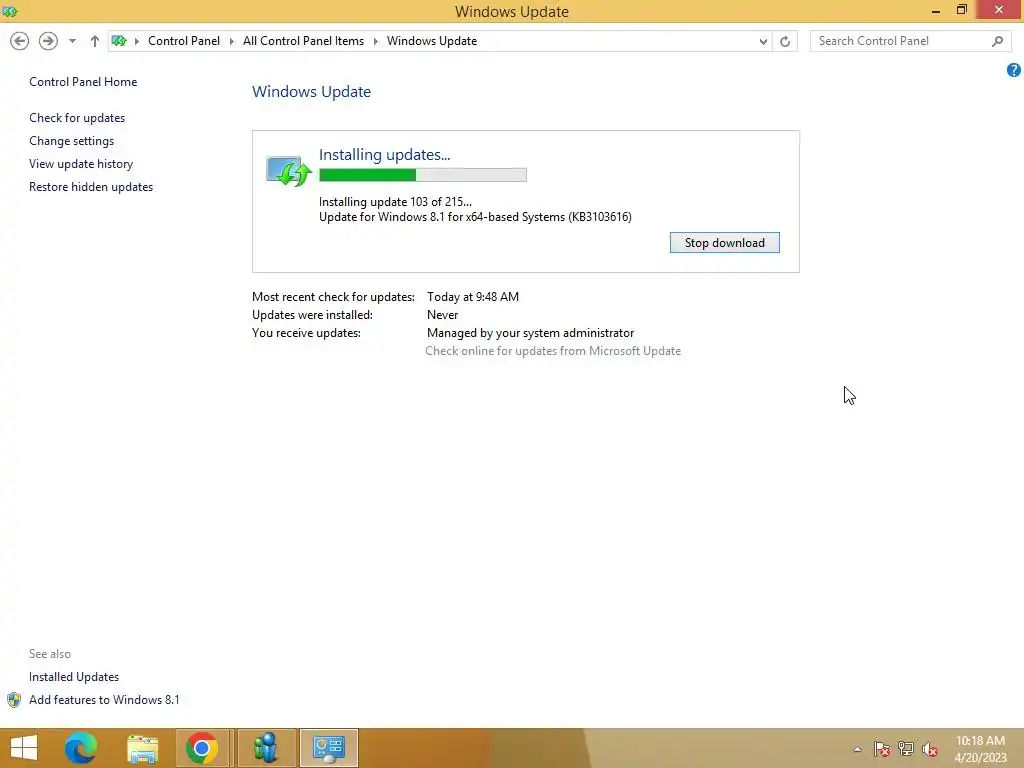Go up one level with Up arrow

tap(95, 41)
